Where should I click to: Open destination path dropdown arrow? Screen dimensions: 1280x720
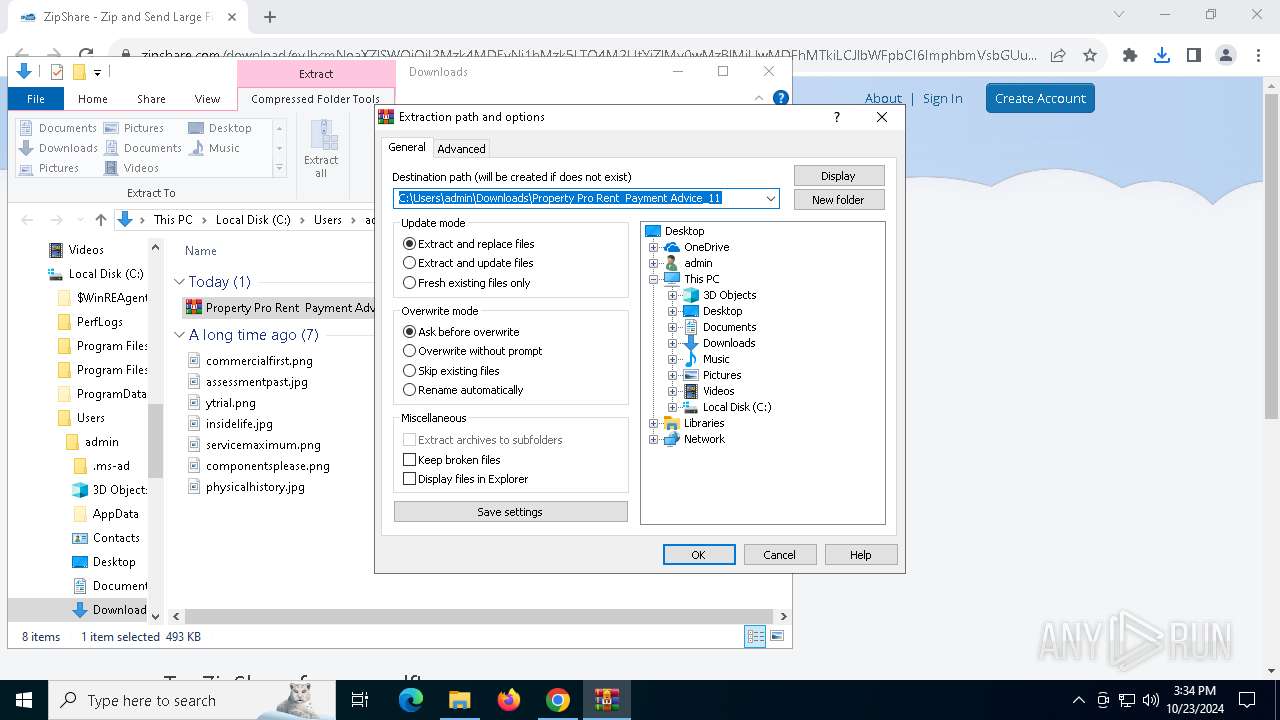pyautogui.click(x=771, y=198)
